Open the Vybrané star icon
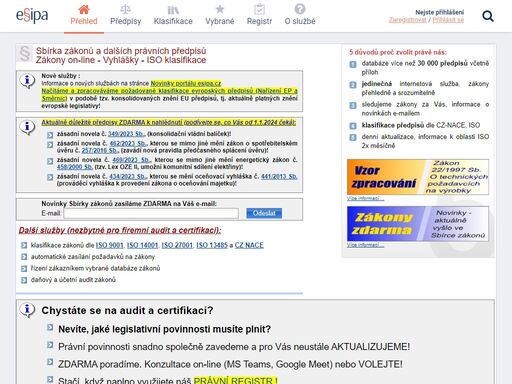 [220, 9]
